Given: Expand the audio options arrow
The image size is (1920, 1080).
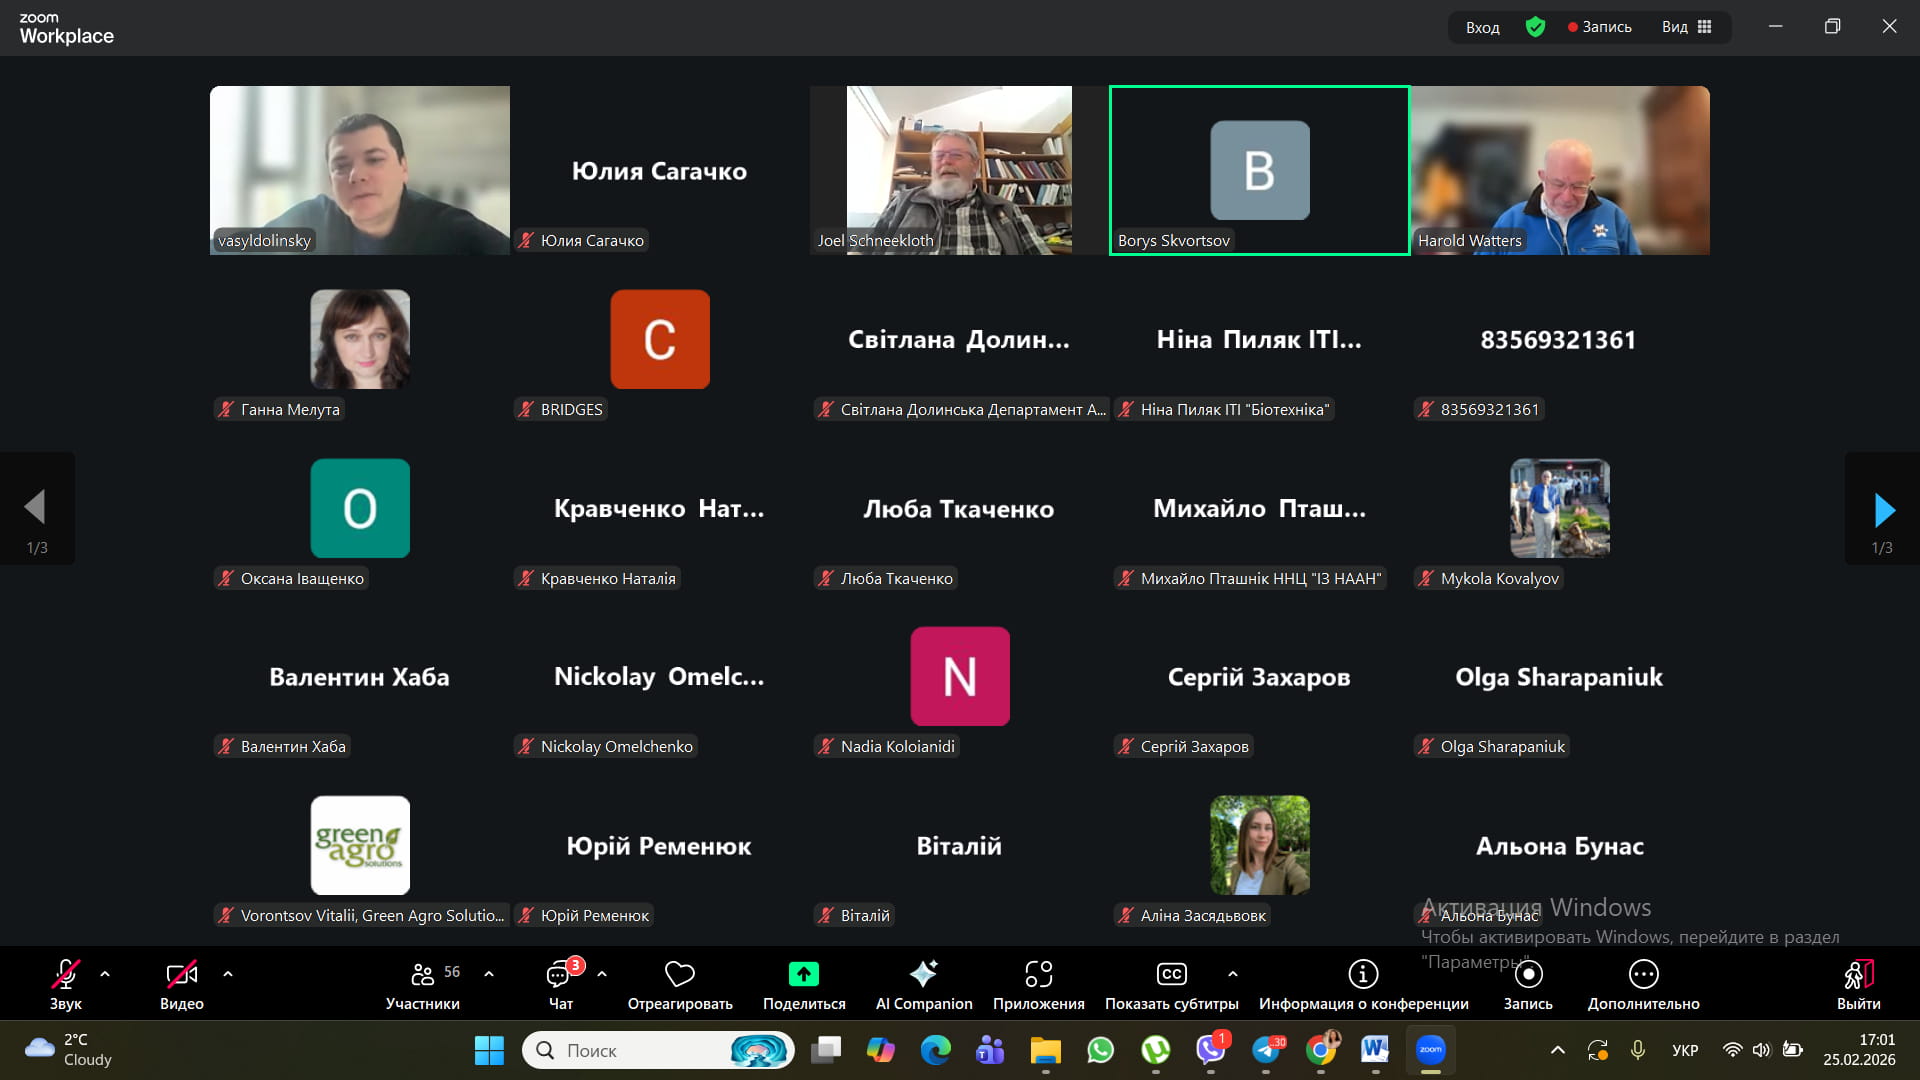Looking at the screenshot, I should [105, 974].
